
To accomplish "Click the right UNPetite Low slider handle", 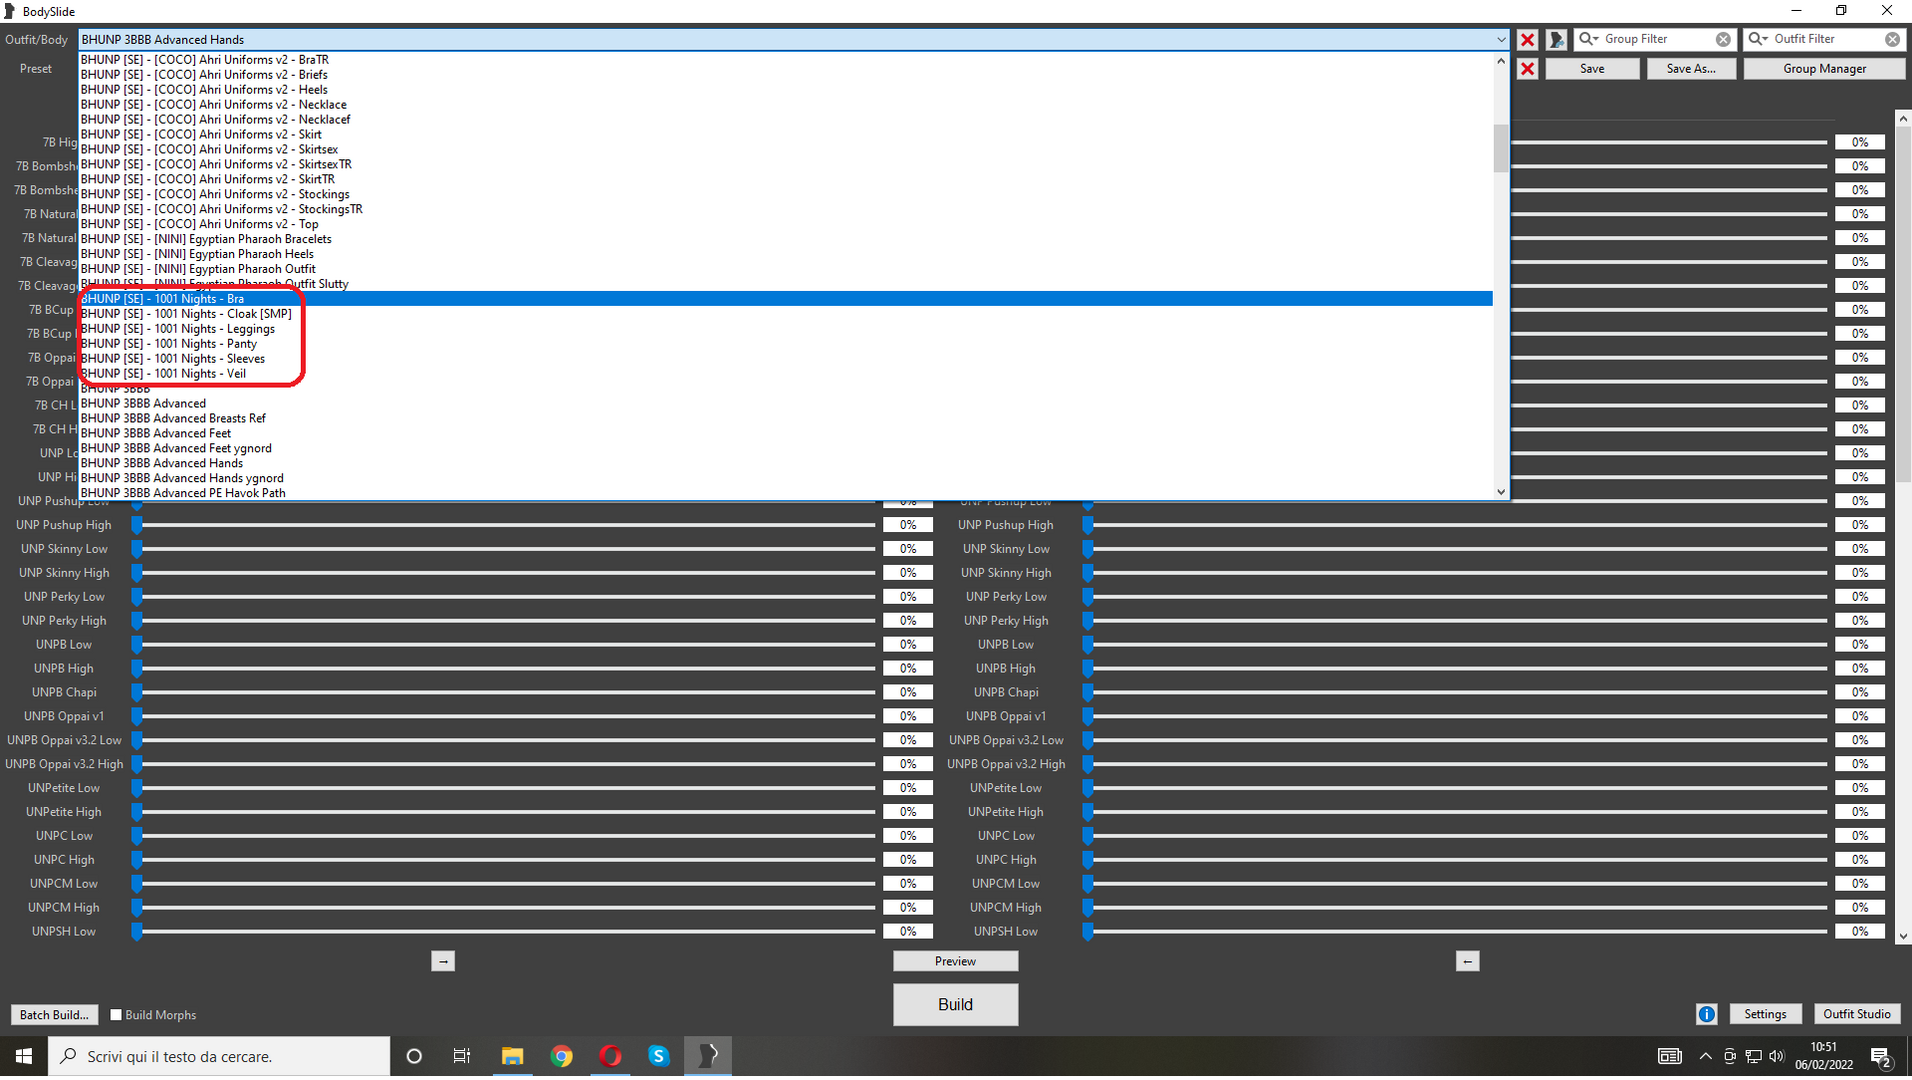I will [x=1088, y=788].
